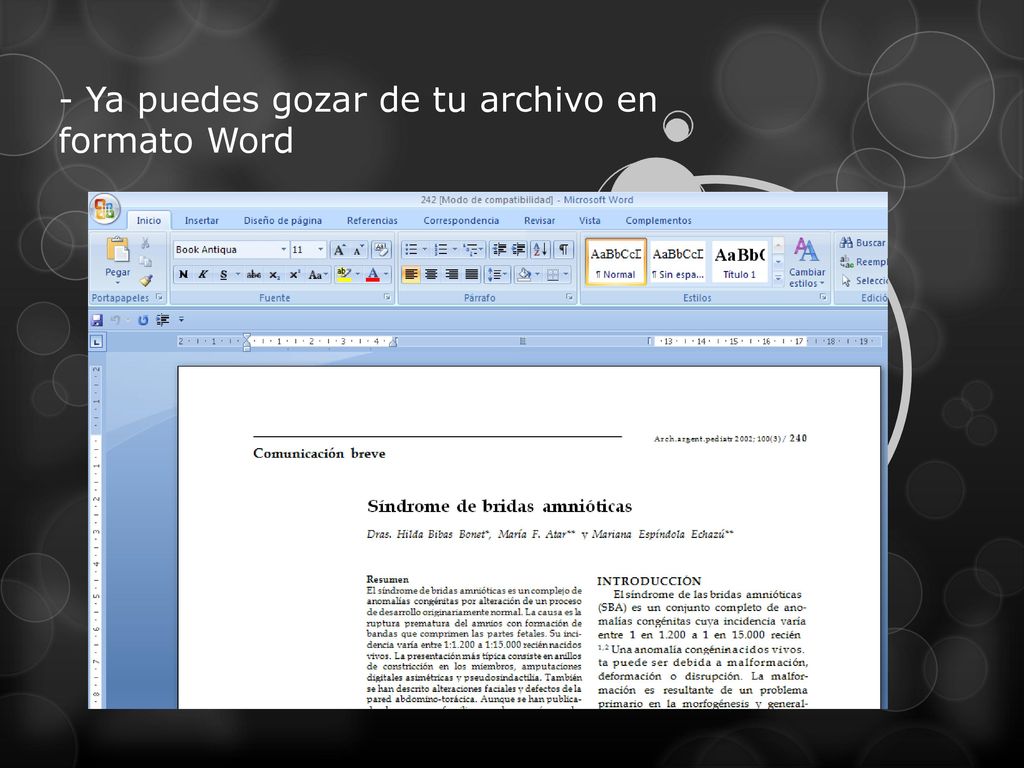The width and height of the screenshot is (1024, 768).
Task: Open font color dropdown arrow
Action: tap(386, 274)
